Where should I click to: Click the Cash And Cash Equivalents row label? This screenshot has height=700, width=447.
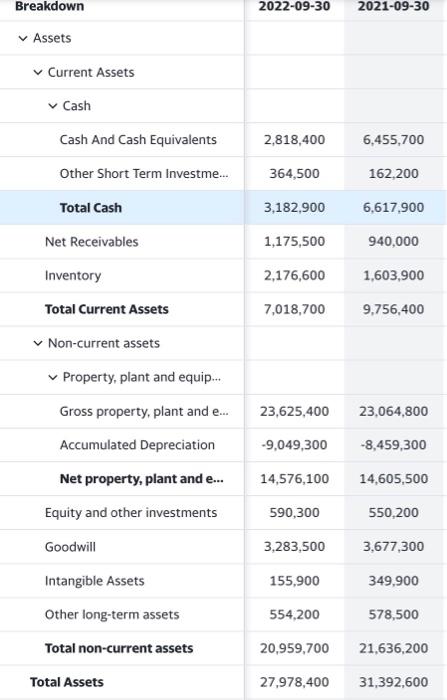click(x=138, y=140)
